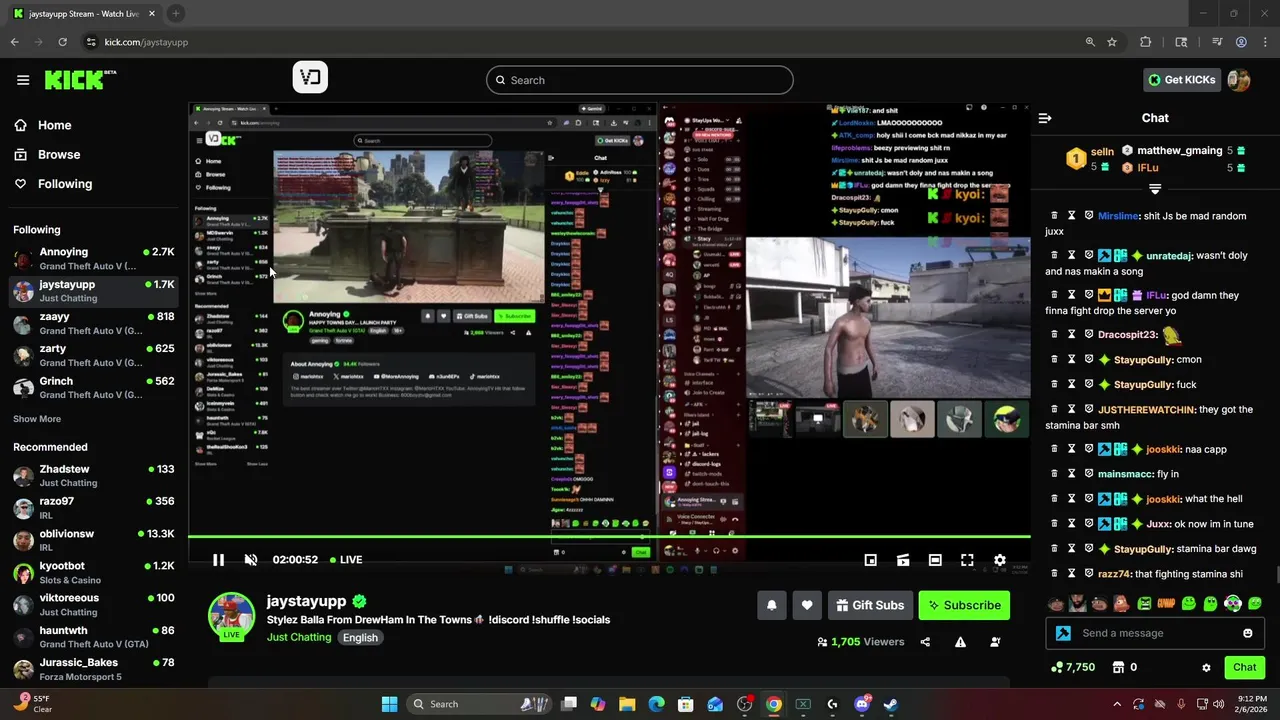Click the share icon near viewers
This screenshot has height=720, width=1280.
(x=925, y=642)
